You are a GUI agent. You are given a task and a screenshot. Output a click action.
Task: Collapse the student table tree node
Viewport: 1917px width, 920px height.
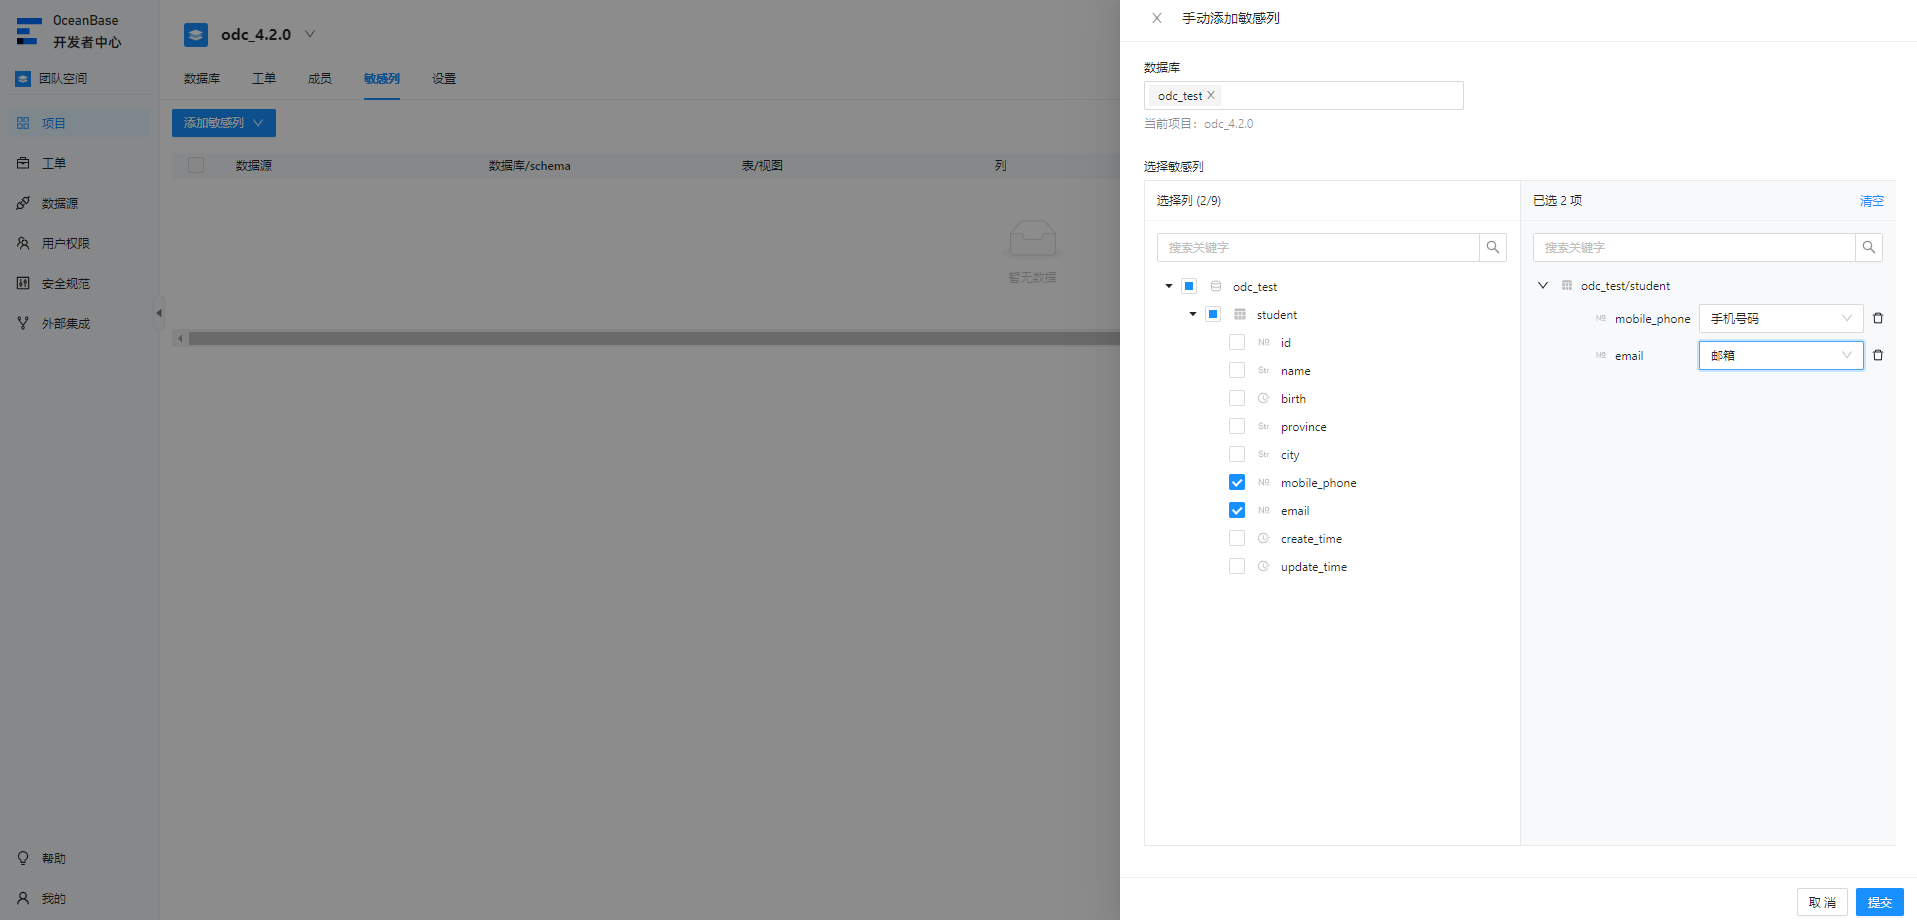(x=1193, y=314)
